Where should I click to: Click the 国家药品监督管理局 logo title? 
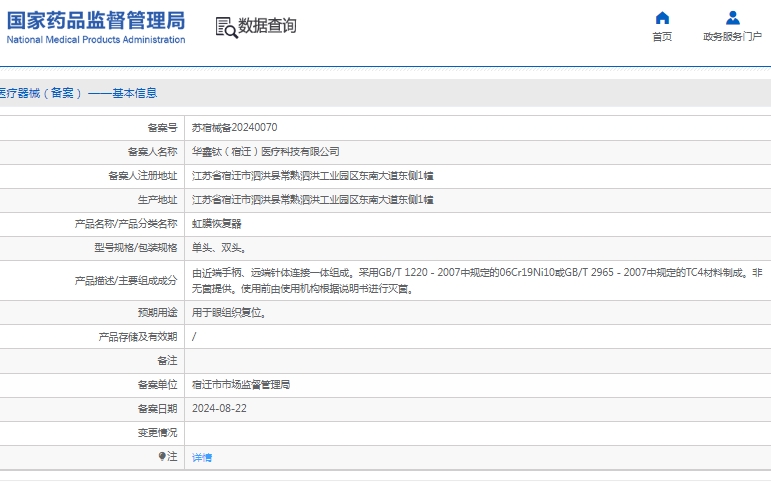pos(96,21)
